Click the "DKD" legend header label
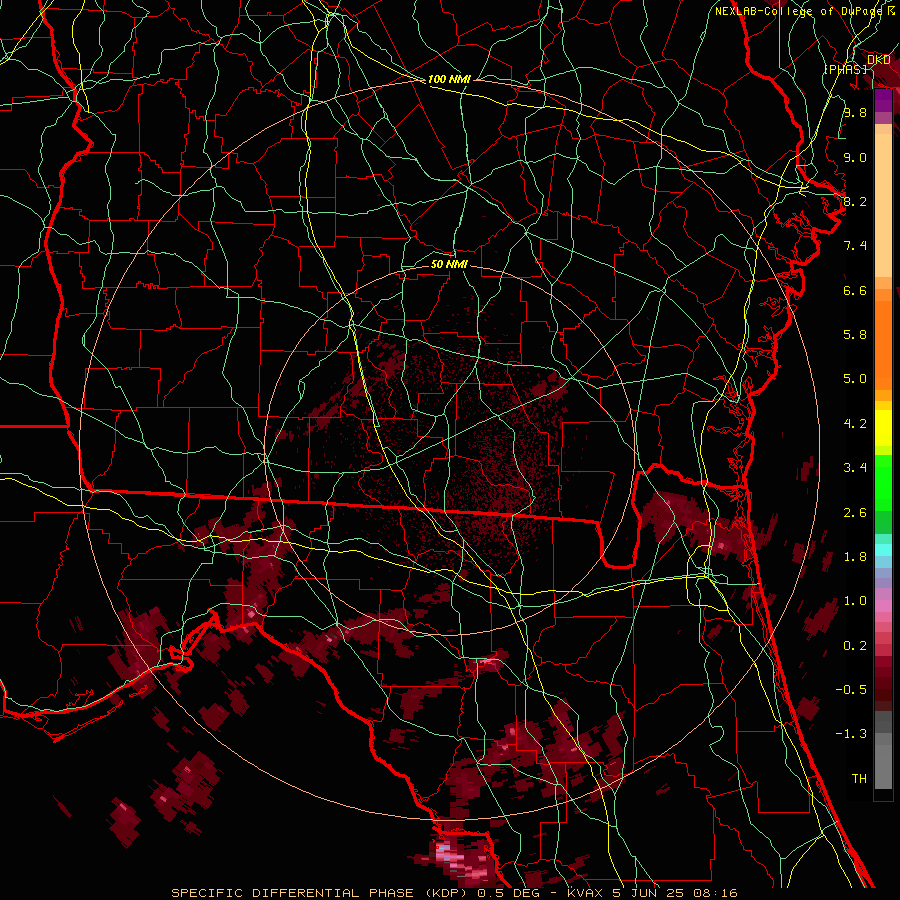This screenshot has width=900, height=900. tap(879, 60)
